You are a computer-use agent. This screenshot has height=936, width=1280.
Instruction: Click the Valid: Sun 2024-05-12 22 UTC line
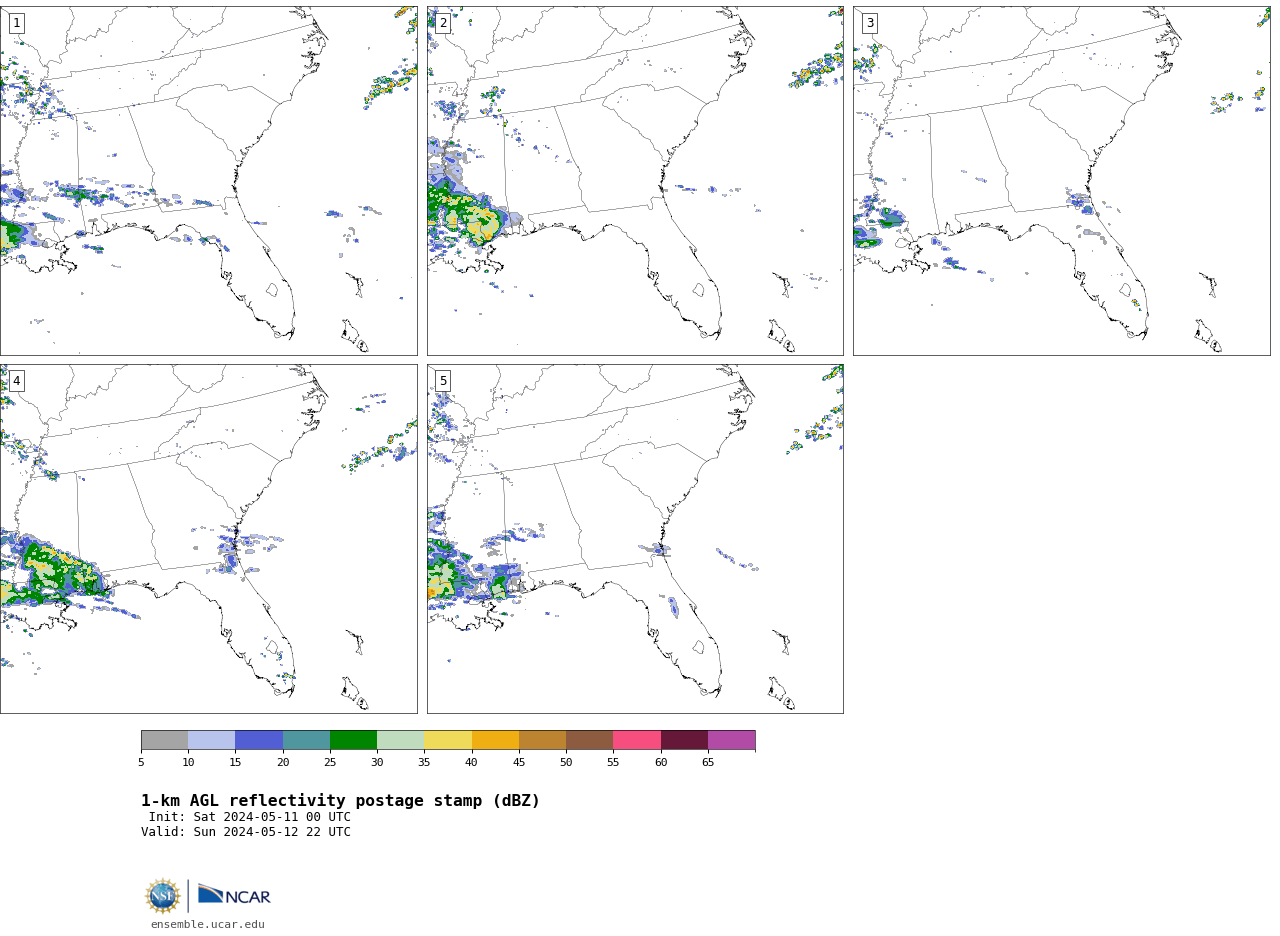(x=246, y=832)
